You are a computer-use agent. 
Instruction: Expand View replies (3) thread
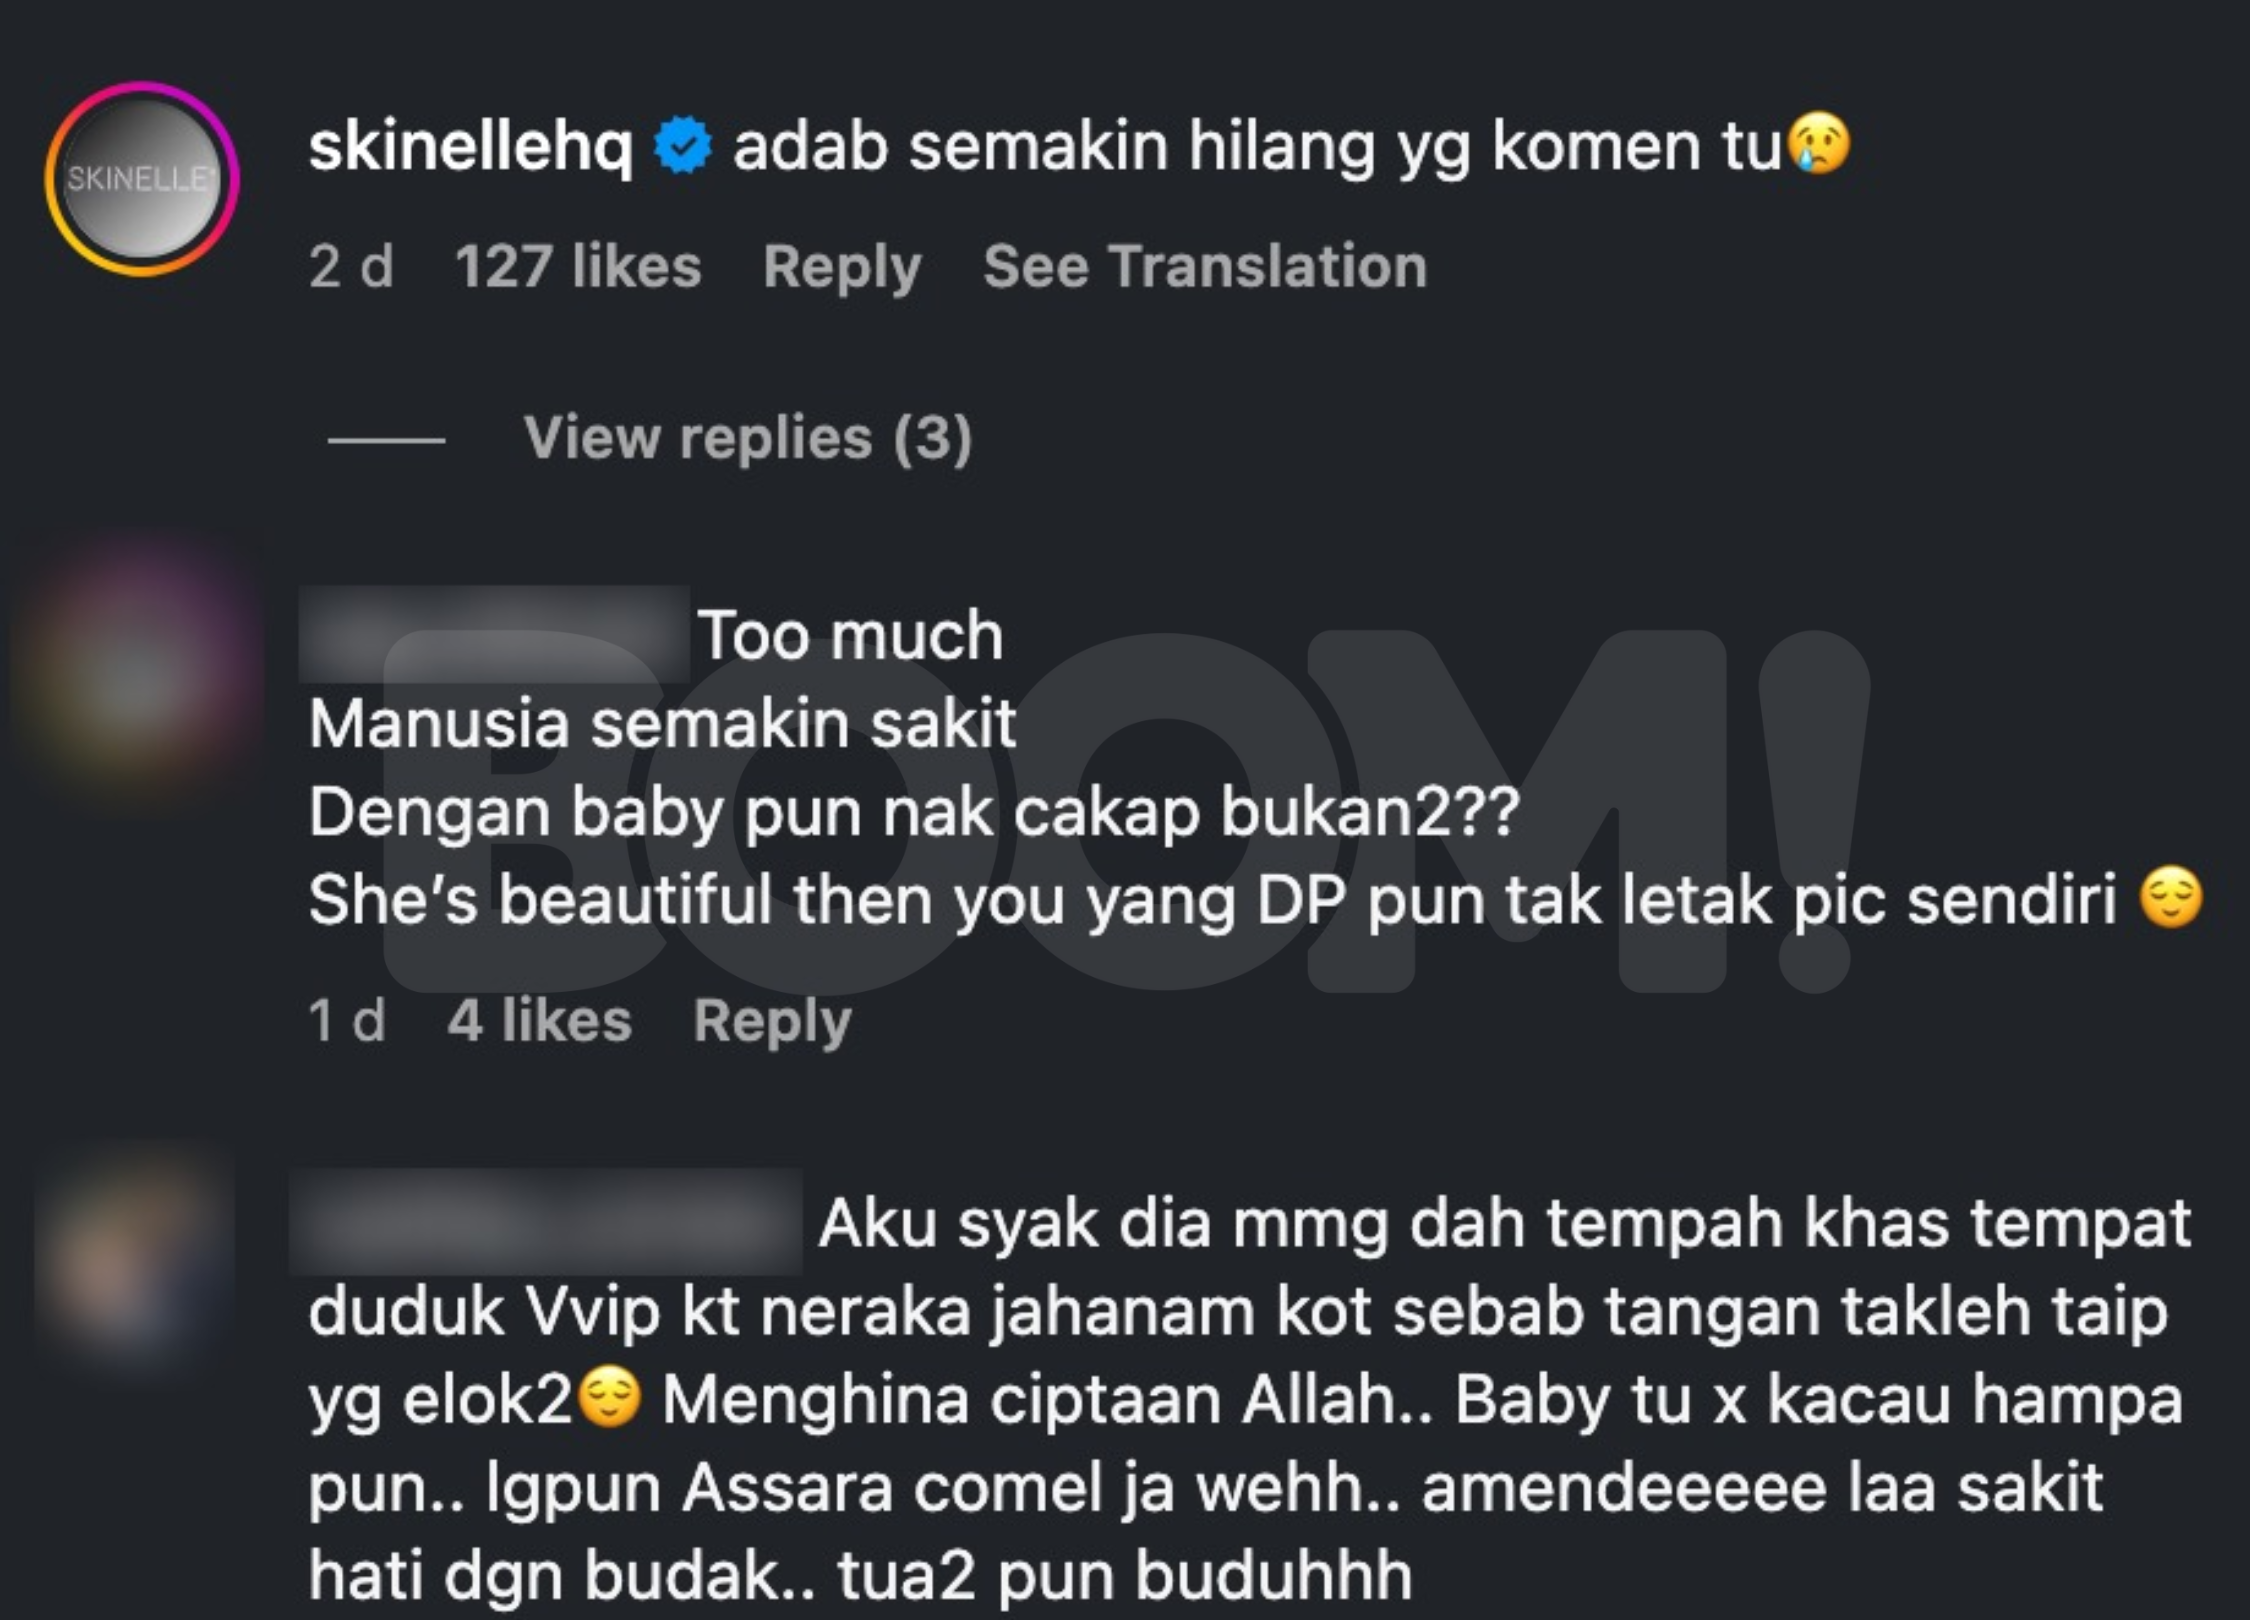tap(748, 438)
